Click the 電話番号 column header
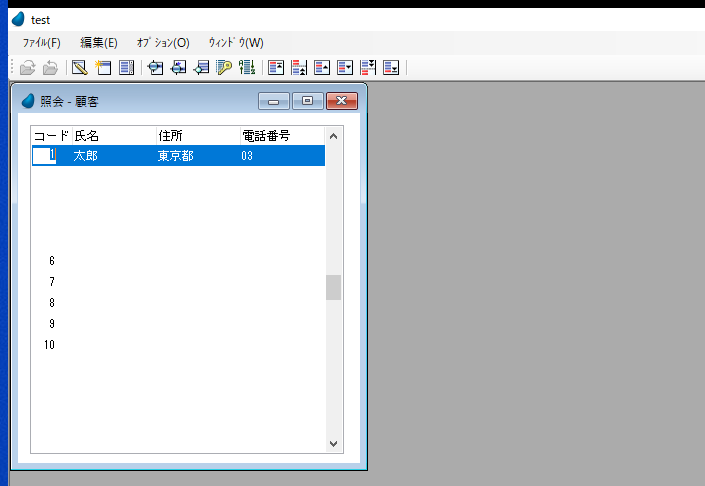705x486 pixels. [265, 136]
